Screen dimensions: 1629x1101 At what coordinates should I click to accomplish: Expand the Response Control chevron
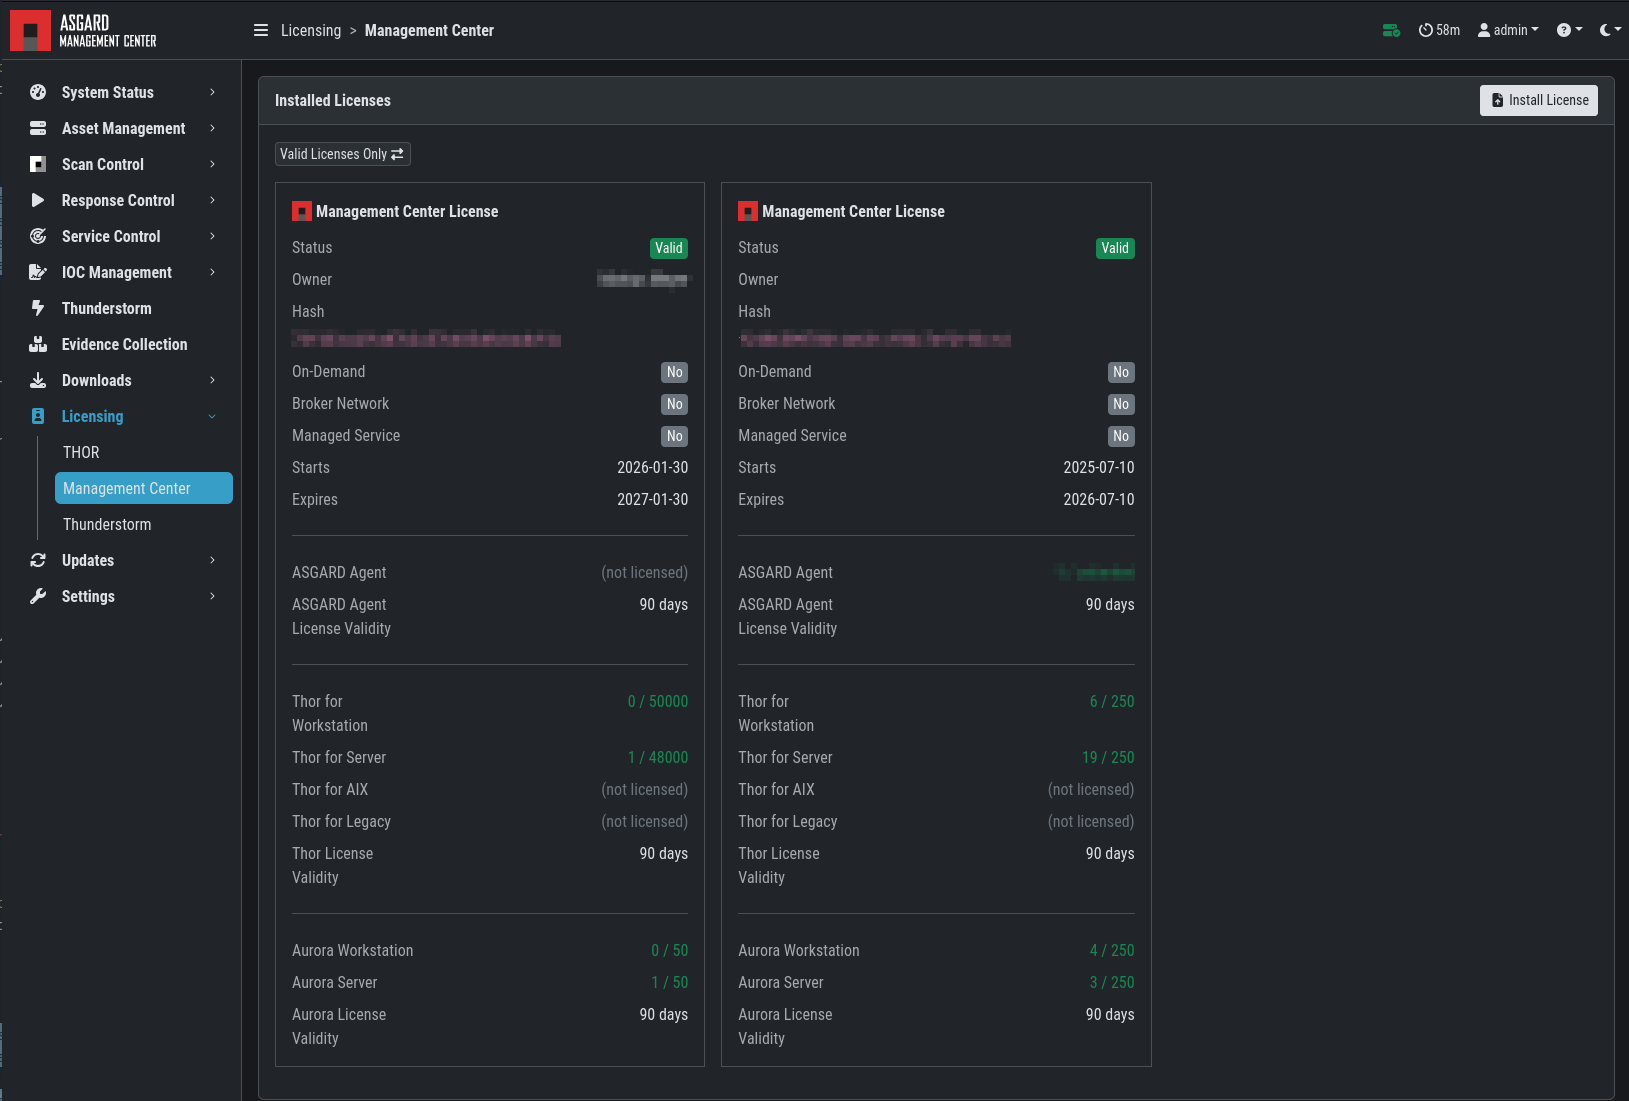pyautogui.click(x=212, y=200)
